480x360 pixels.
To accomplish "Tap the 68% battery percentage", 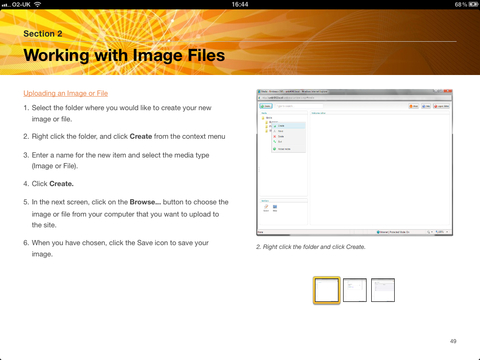I will click(x=461, y=4).
